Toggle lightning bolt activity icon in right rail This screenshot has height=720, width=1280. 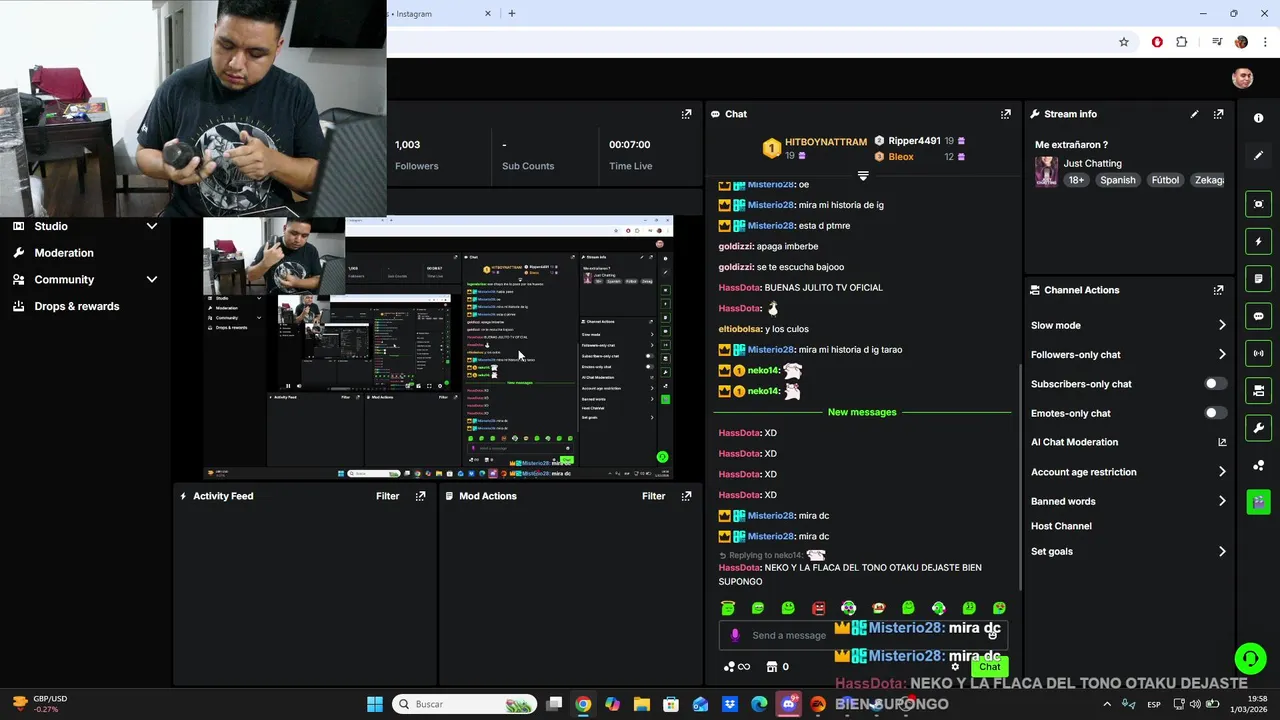(1258, 241)
